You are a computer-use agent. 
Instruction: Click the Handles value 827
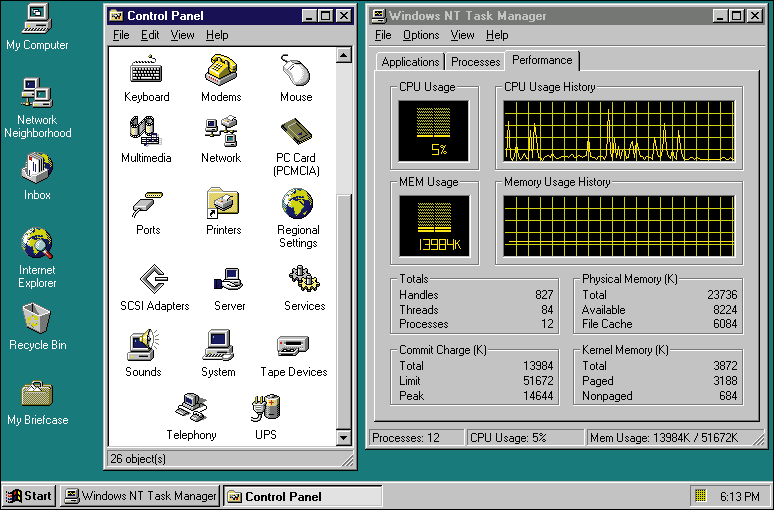[544, 295]
